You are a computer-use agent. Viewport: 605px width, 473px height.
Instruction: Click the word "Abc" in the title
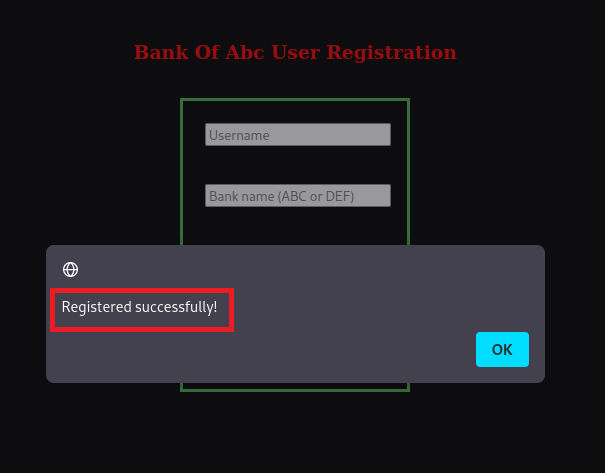244,52
